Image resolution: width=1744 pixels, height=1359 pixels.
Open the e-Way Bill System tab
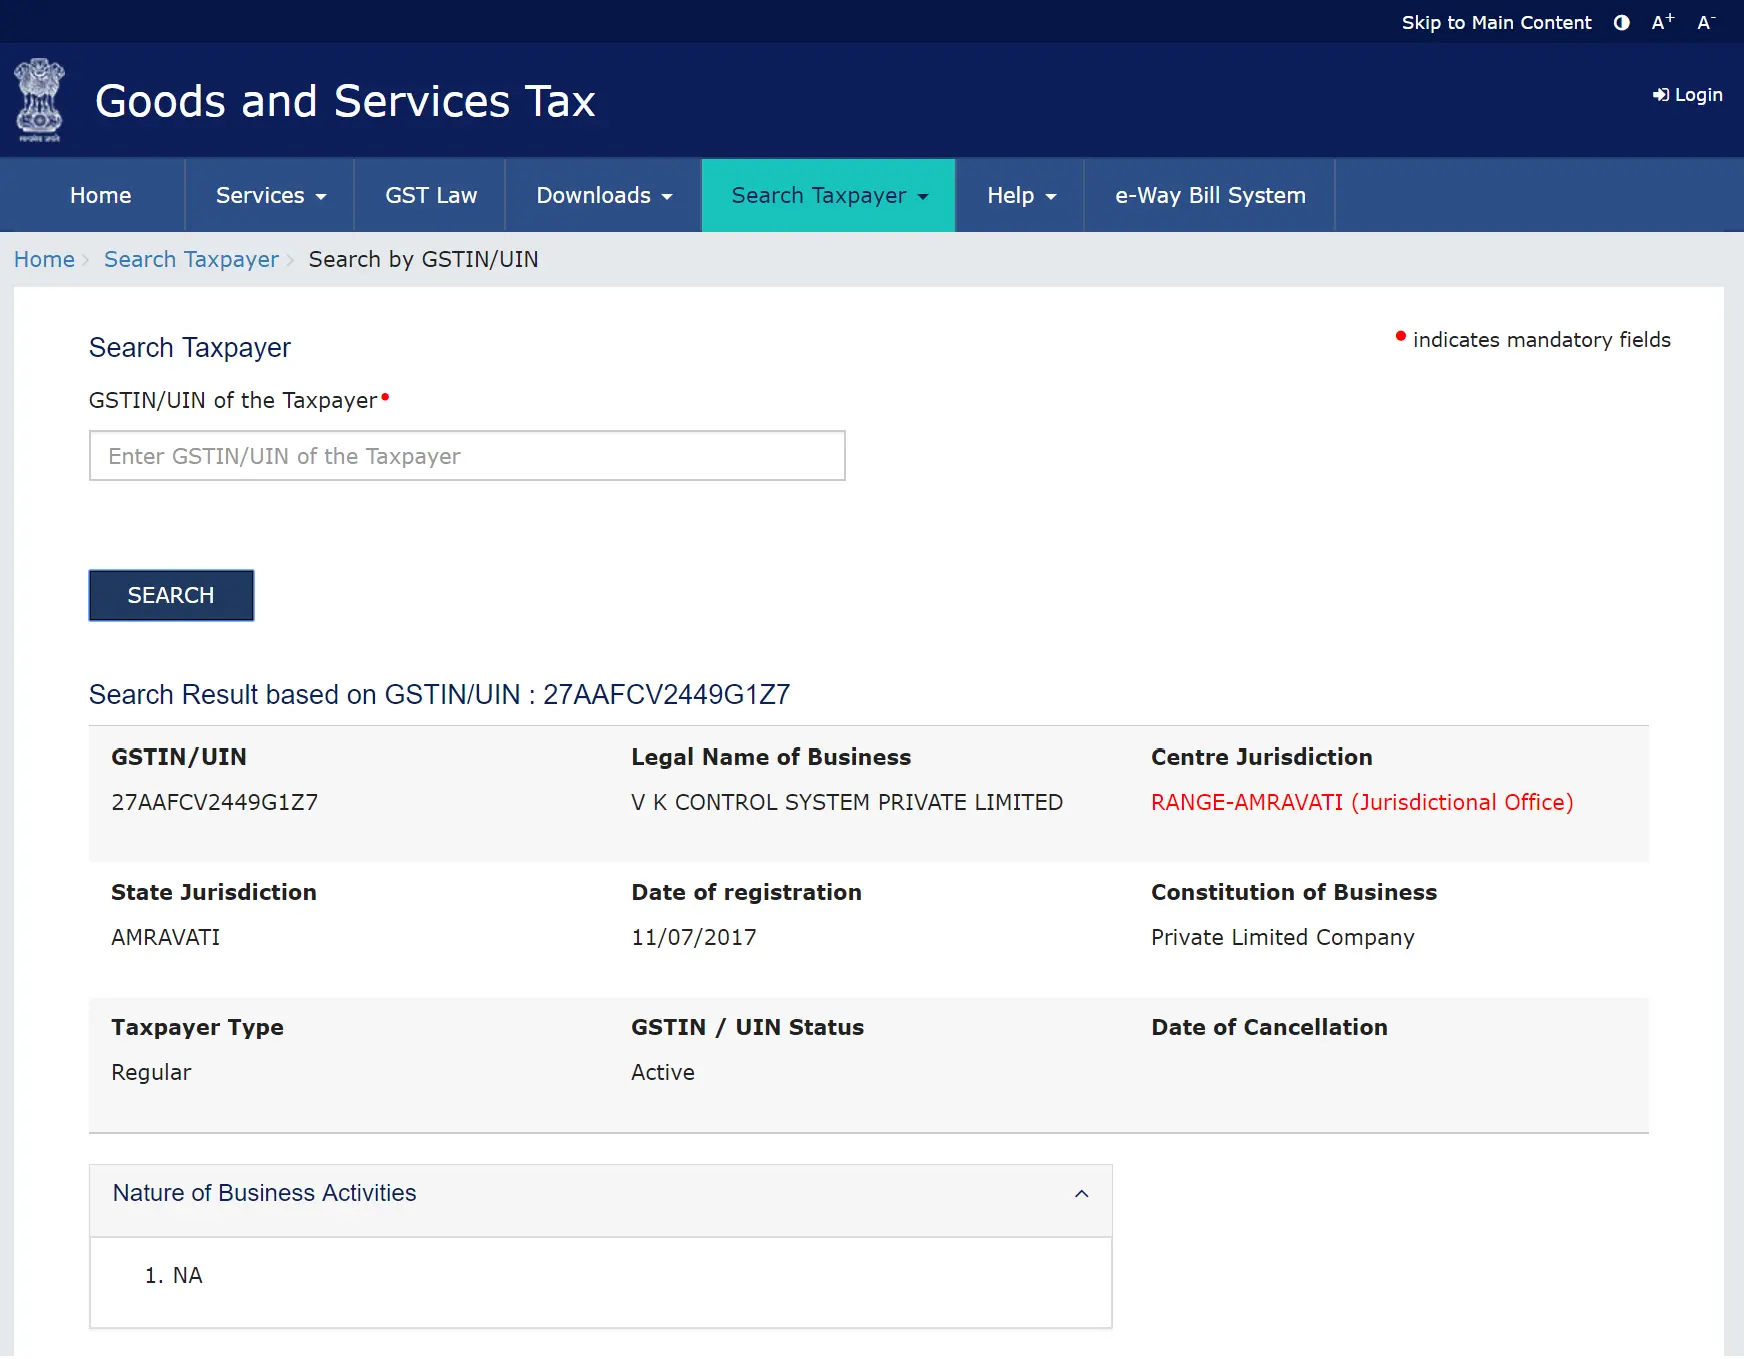coord(1210,196)
